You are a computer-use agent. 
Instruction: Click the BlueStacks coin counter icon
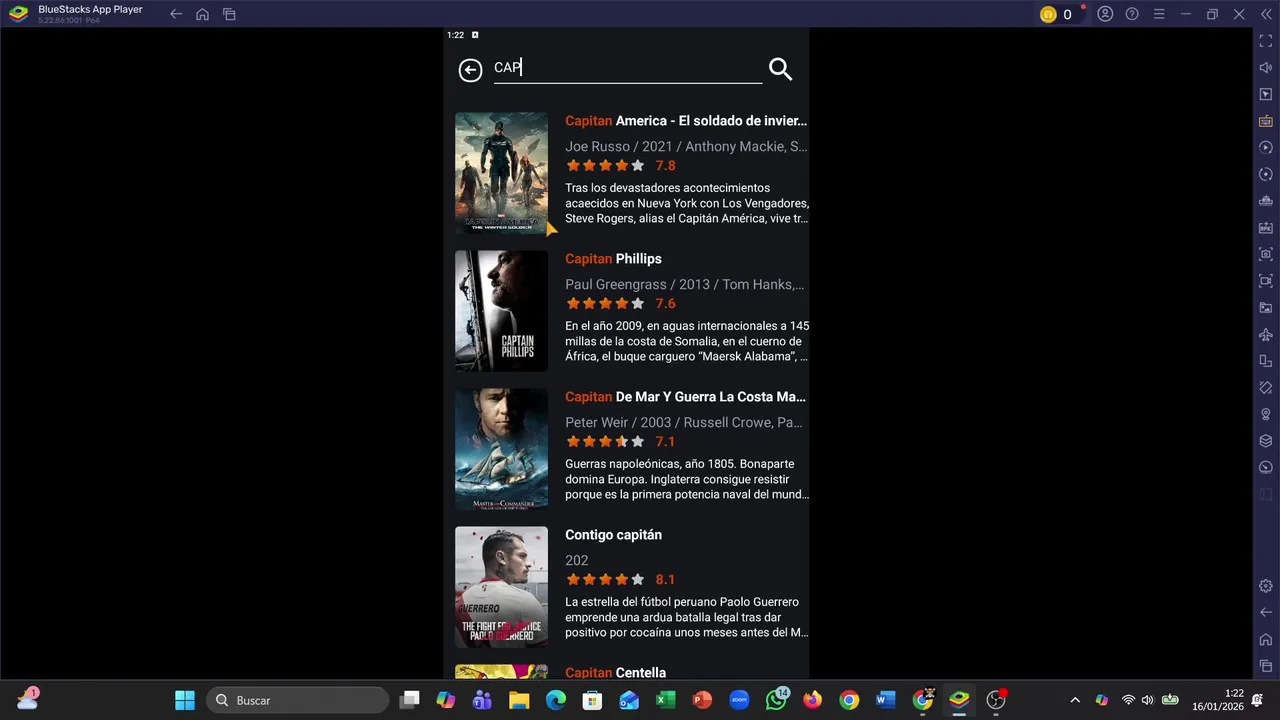coord(1048,14)
